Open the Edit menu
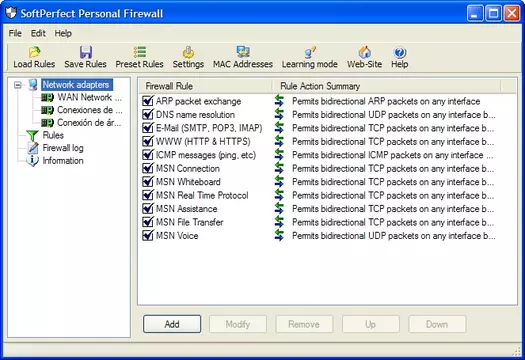 point(38,33)
